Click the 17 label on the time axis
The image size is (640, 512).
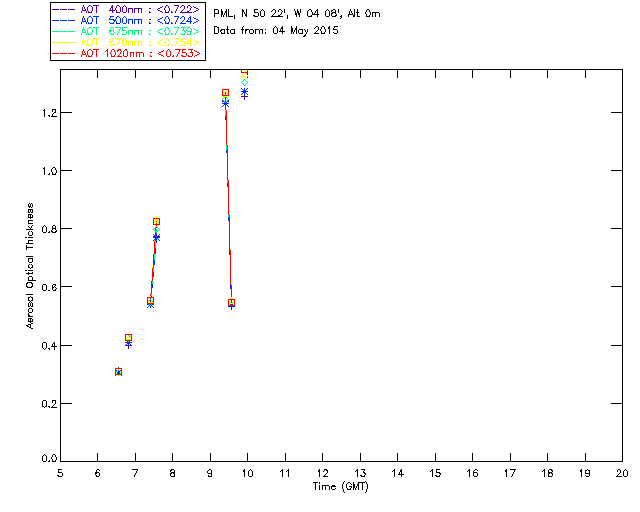(510, 473)
